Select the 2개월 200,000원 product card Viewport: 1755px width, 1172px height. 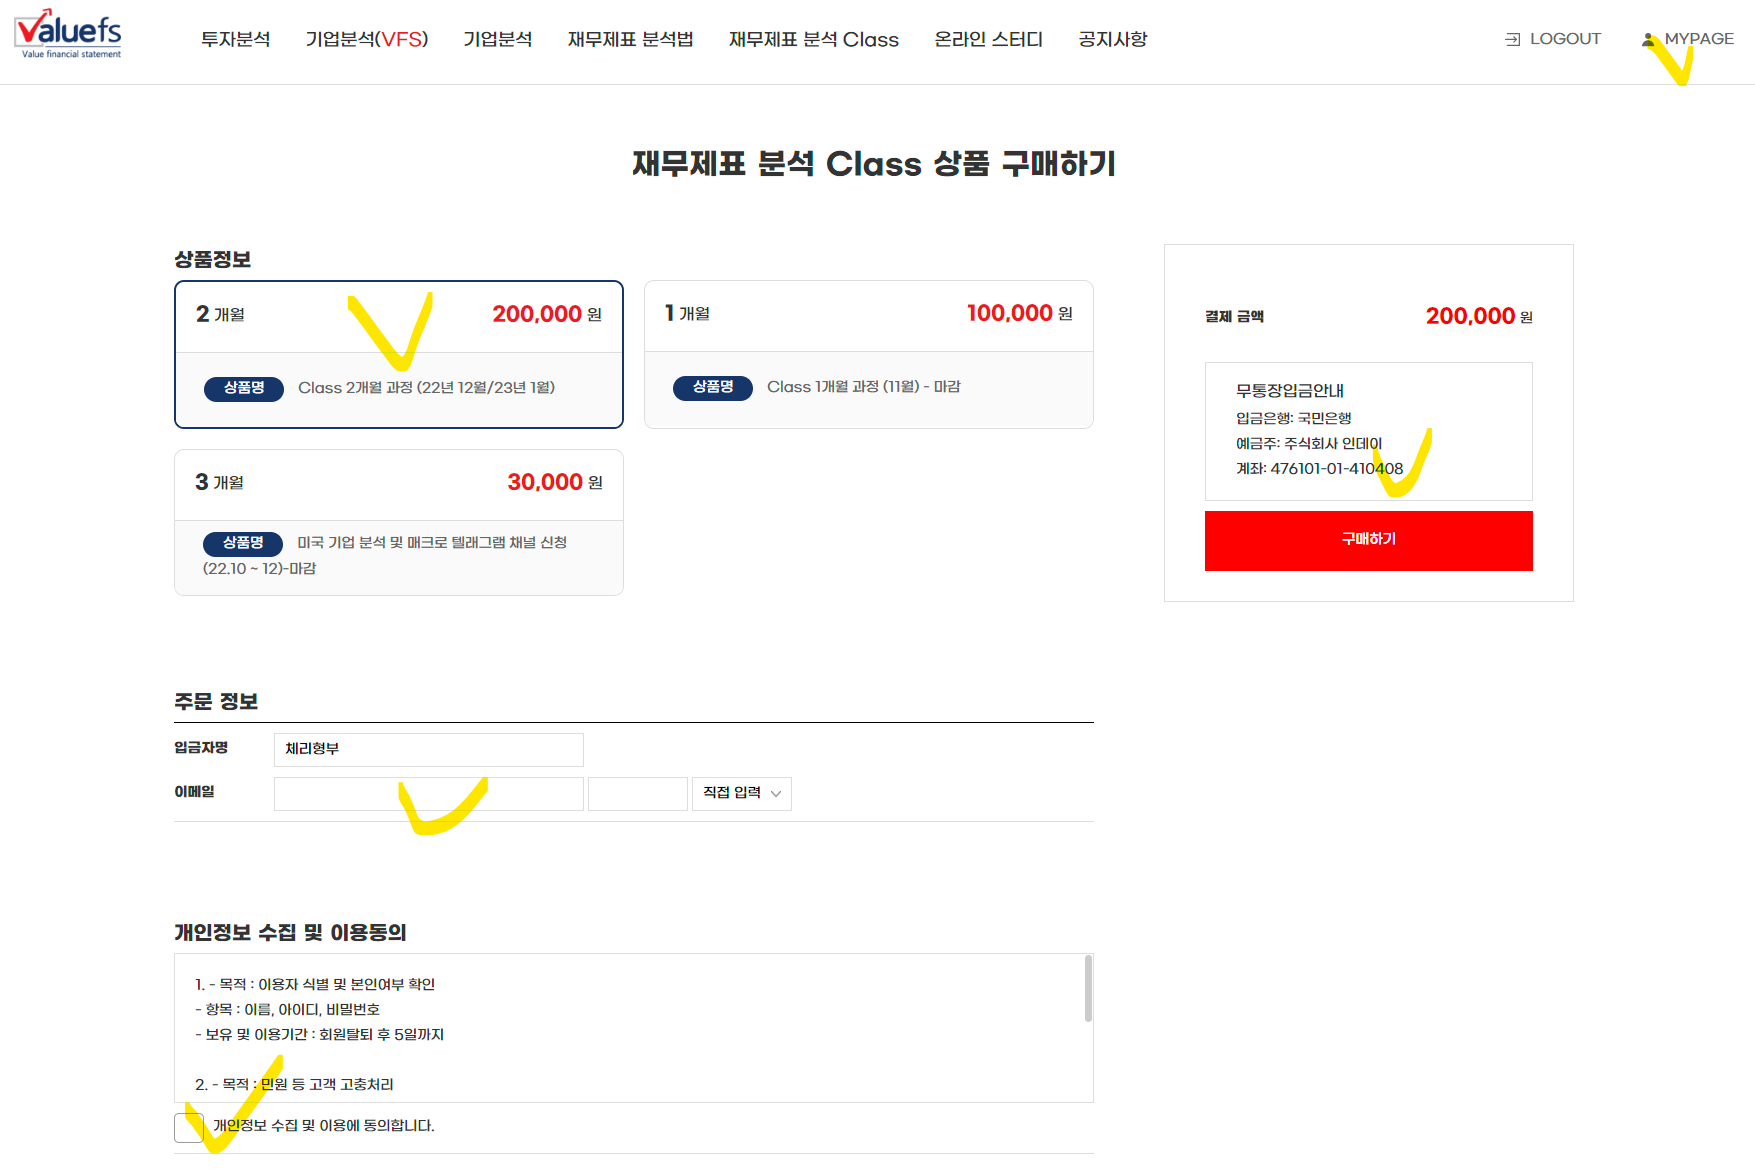click(x=399, y=354)
